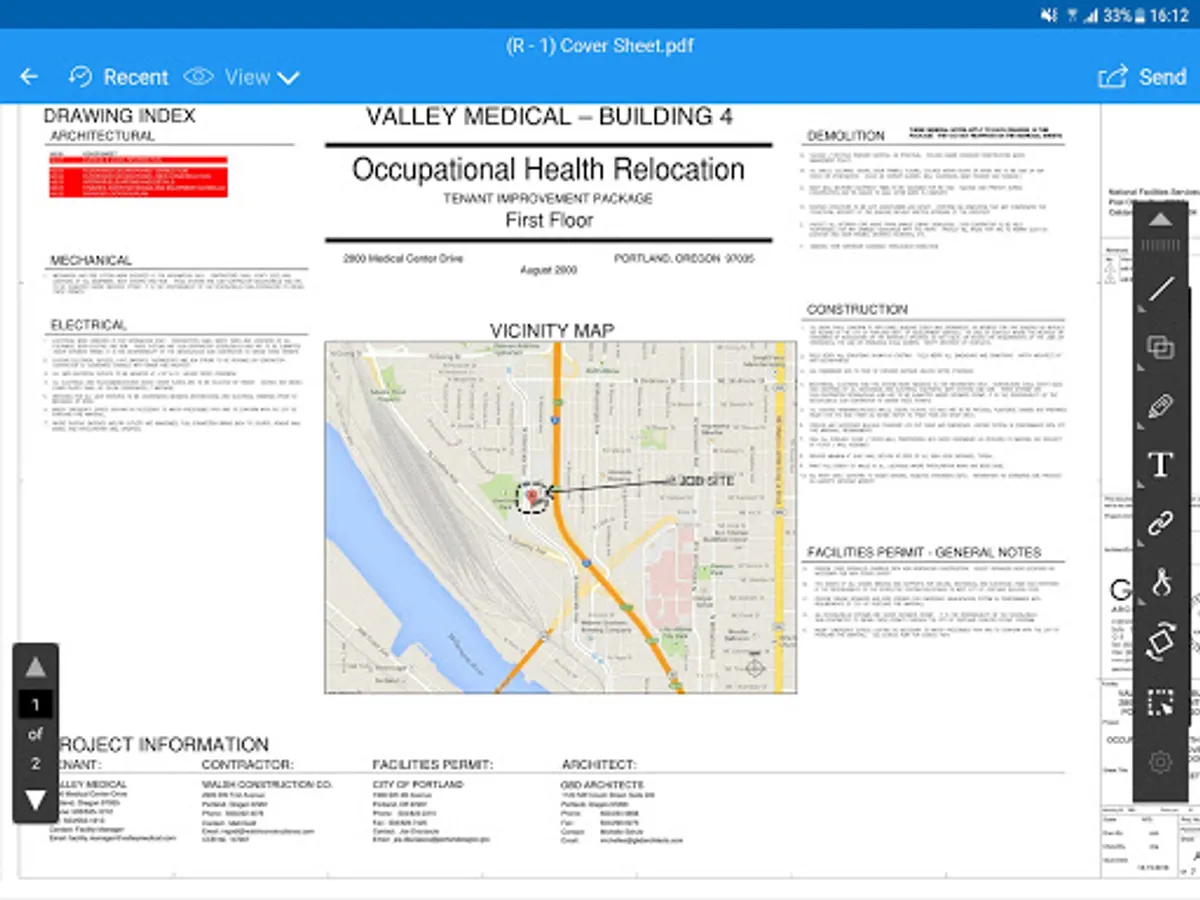
Task: Select the Shapes tool
Action: coord(1160,348)
